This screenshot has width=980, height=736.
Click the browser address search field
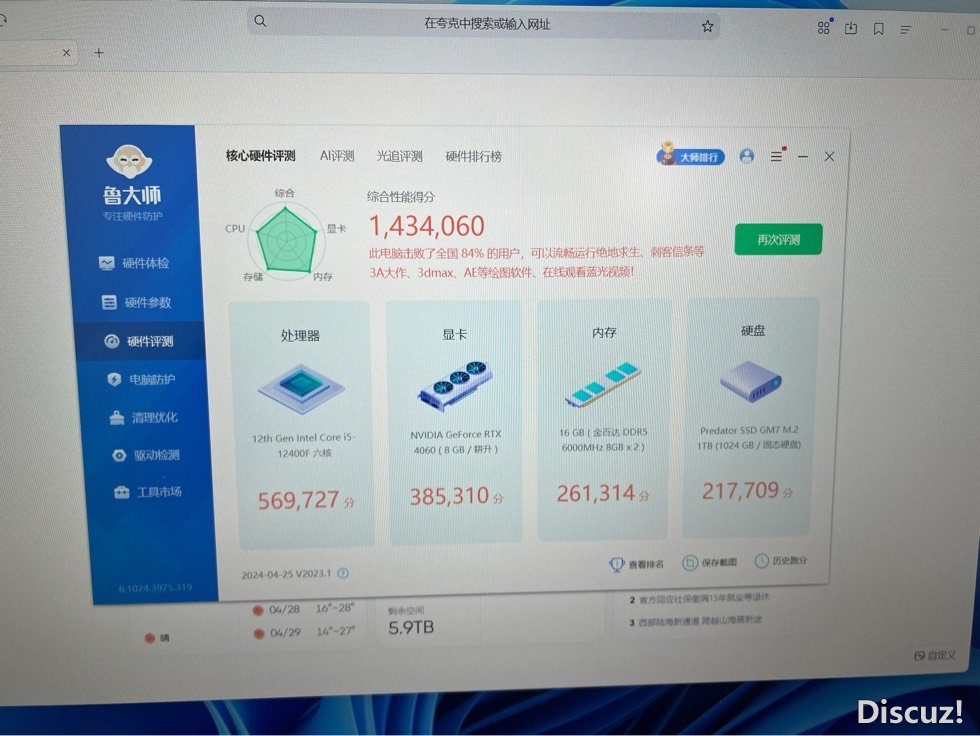point(484,24)
